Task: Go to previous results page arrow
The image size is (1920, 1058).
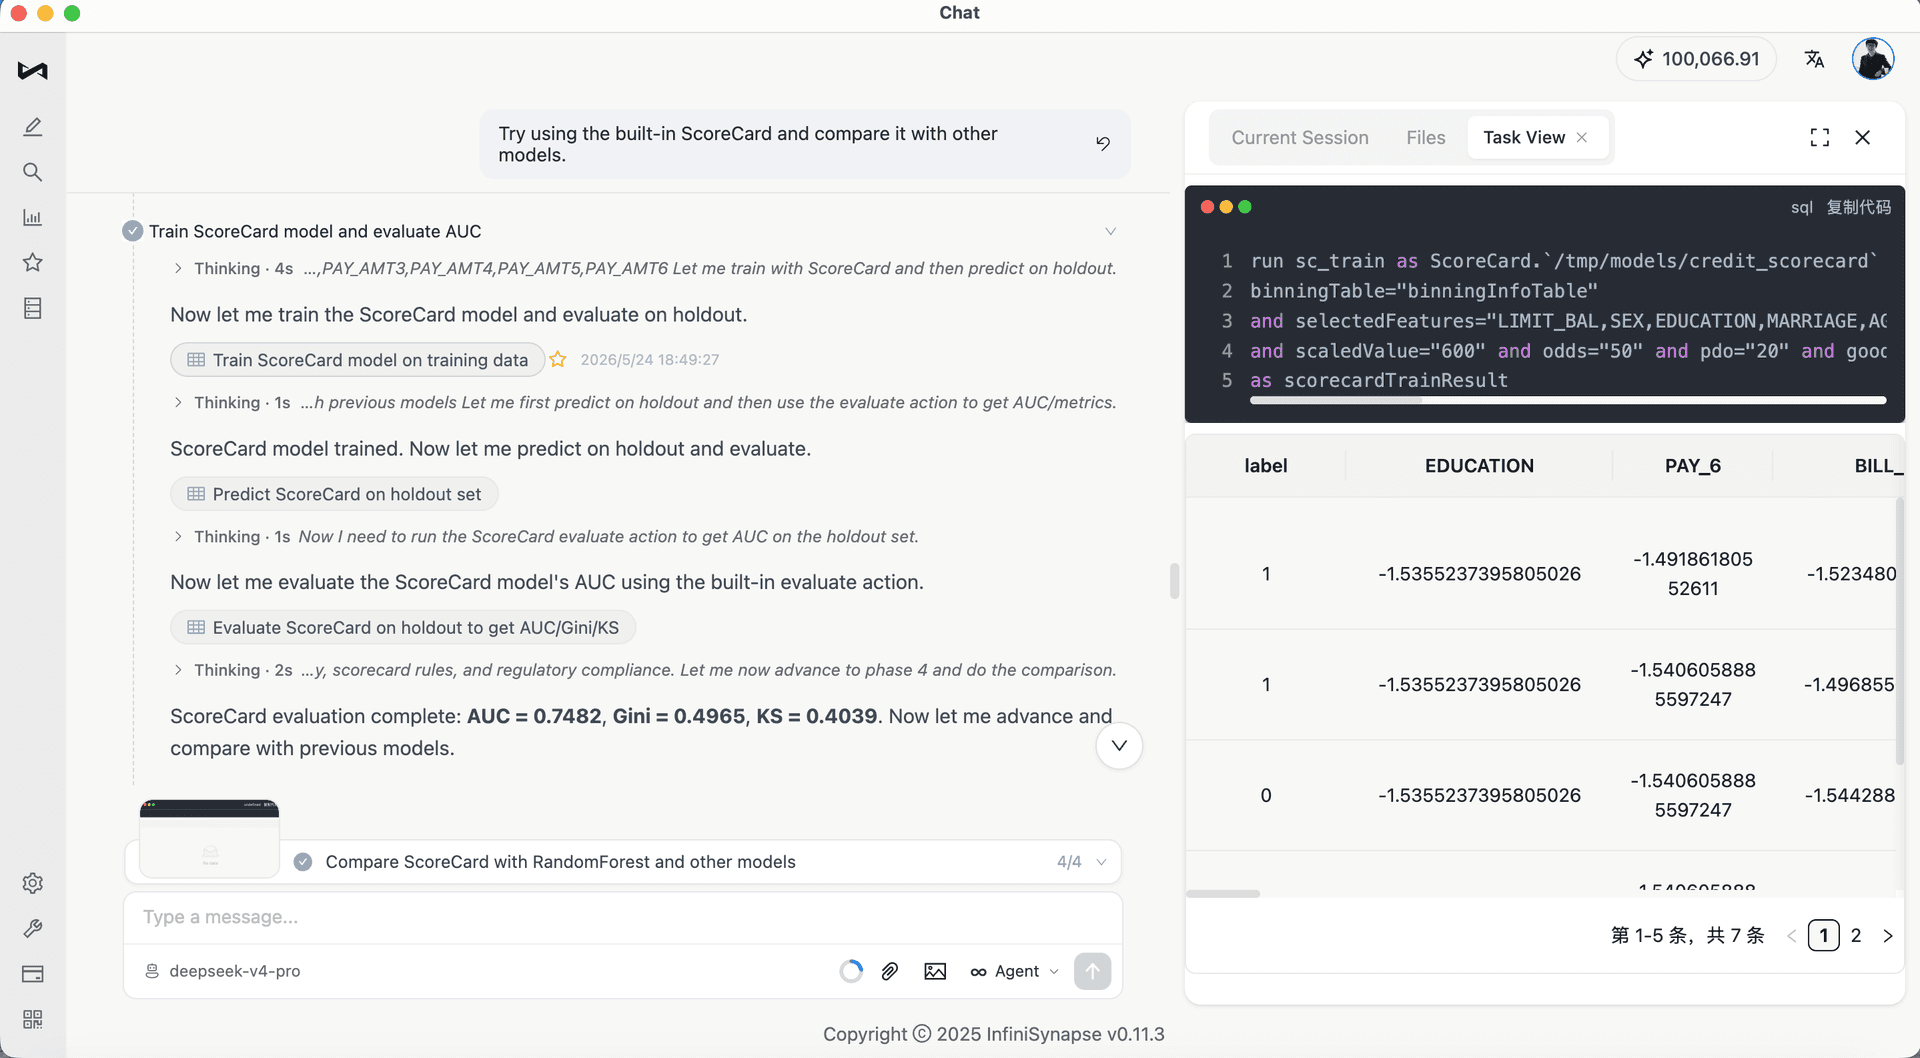Action: [x=1791, y=936]
